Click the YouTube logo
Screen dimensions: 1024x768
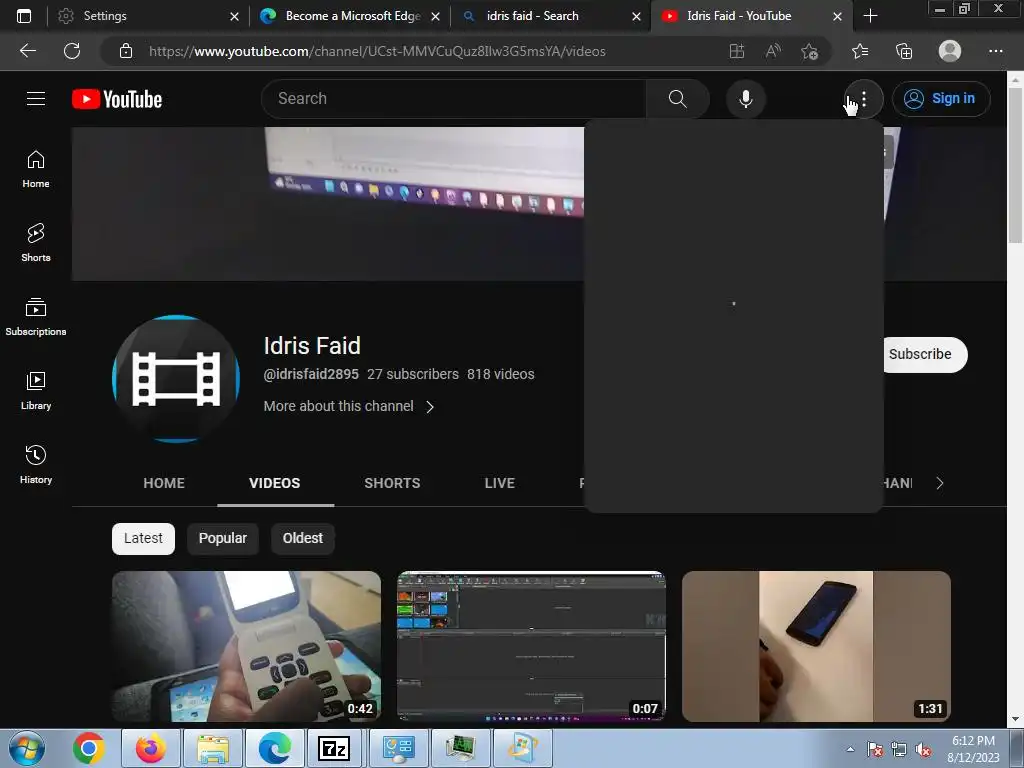pyautogui.click(x=117, y=99)
